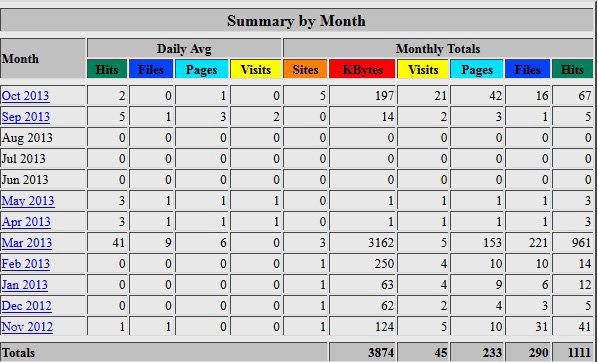
Task: Click the Totals row label
Action: coord(18,352)
